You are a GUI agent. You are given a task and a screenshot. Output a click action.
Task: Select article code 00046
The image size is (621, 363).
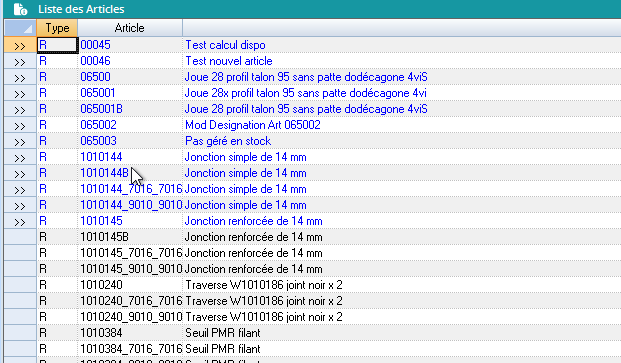[x=95, y=61]
